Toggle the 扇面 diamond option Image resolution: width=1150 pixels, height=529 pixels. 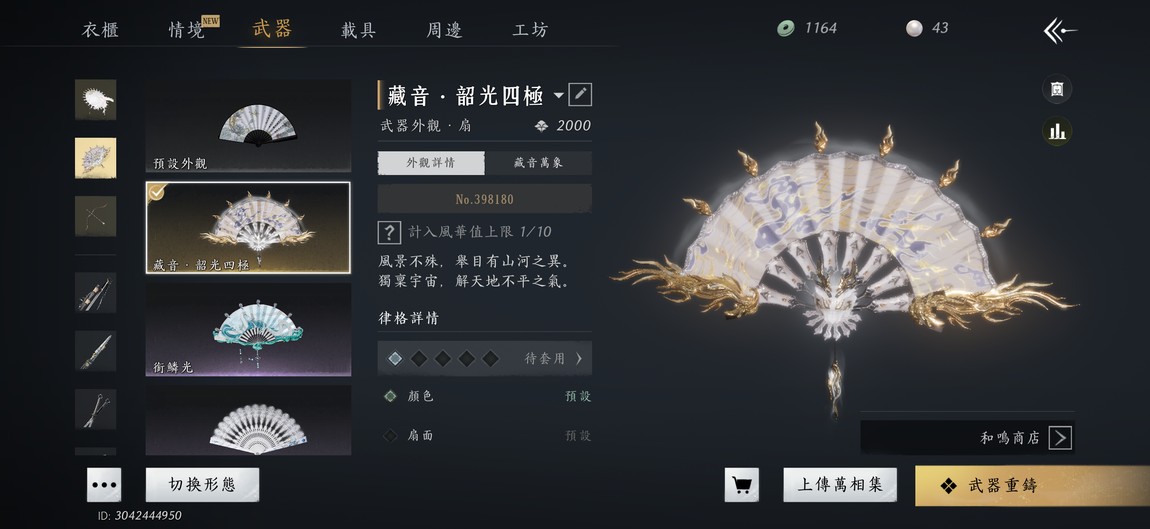(x=391, y=436)
